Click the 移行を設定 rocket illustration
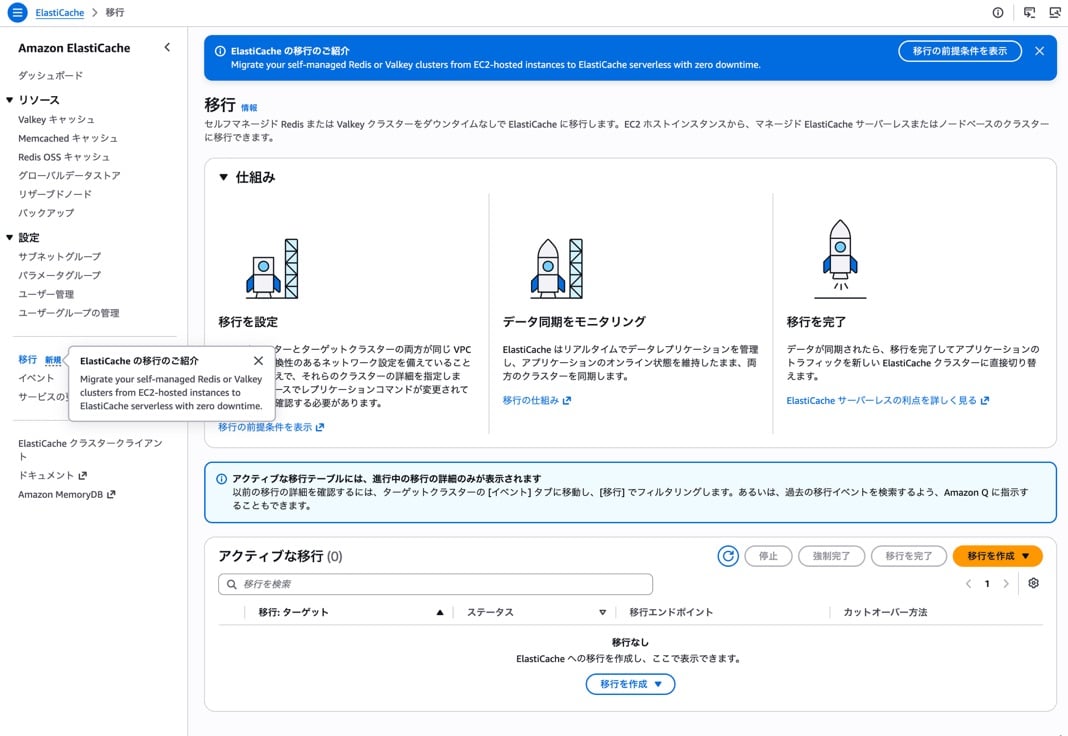Viewport: 1068px width, 736px height. tap(272, 268)
